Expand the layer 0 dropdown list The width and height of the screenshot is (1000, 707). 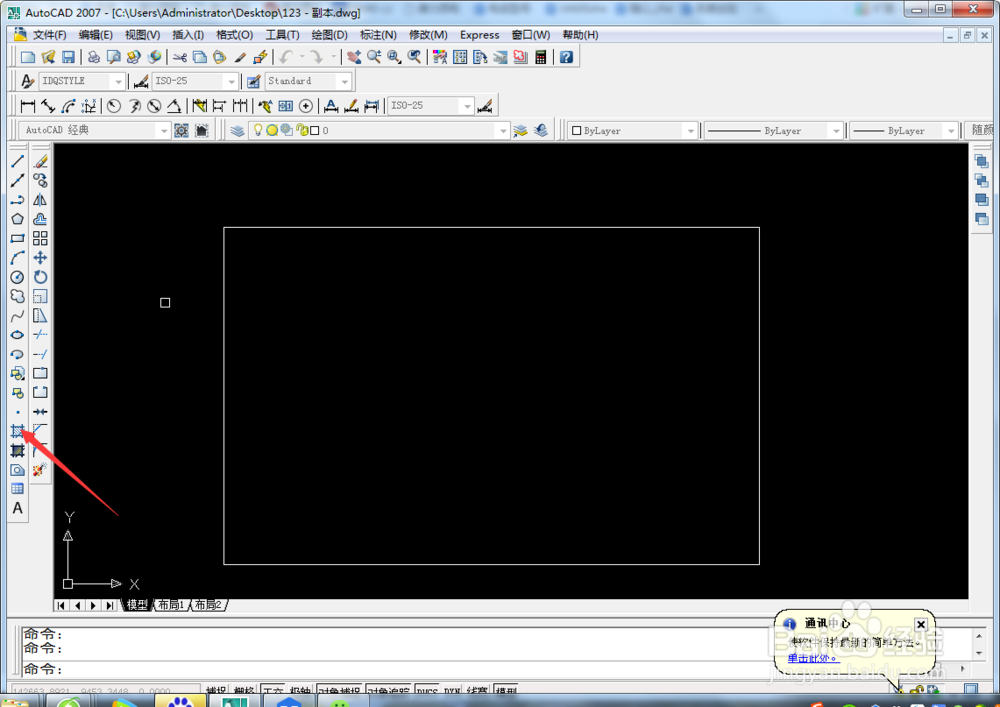click(503, 131)
